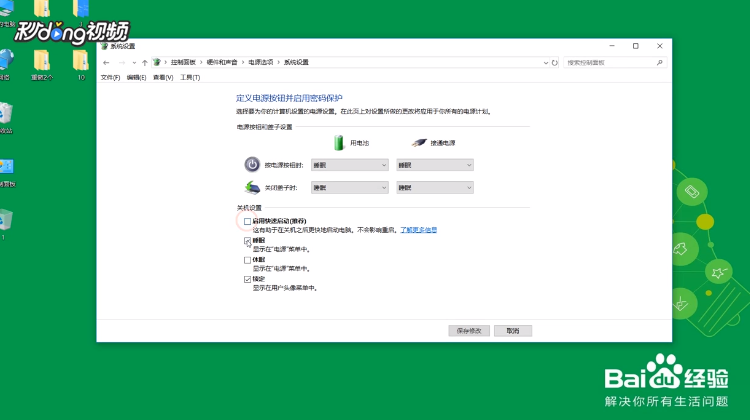Click 控制面板 in the breadcrumb
Screen dimensions: 750x420
[x=183, y=62]
